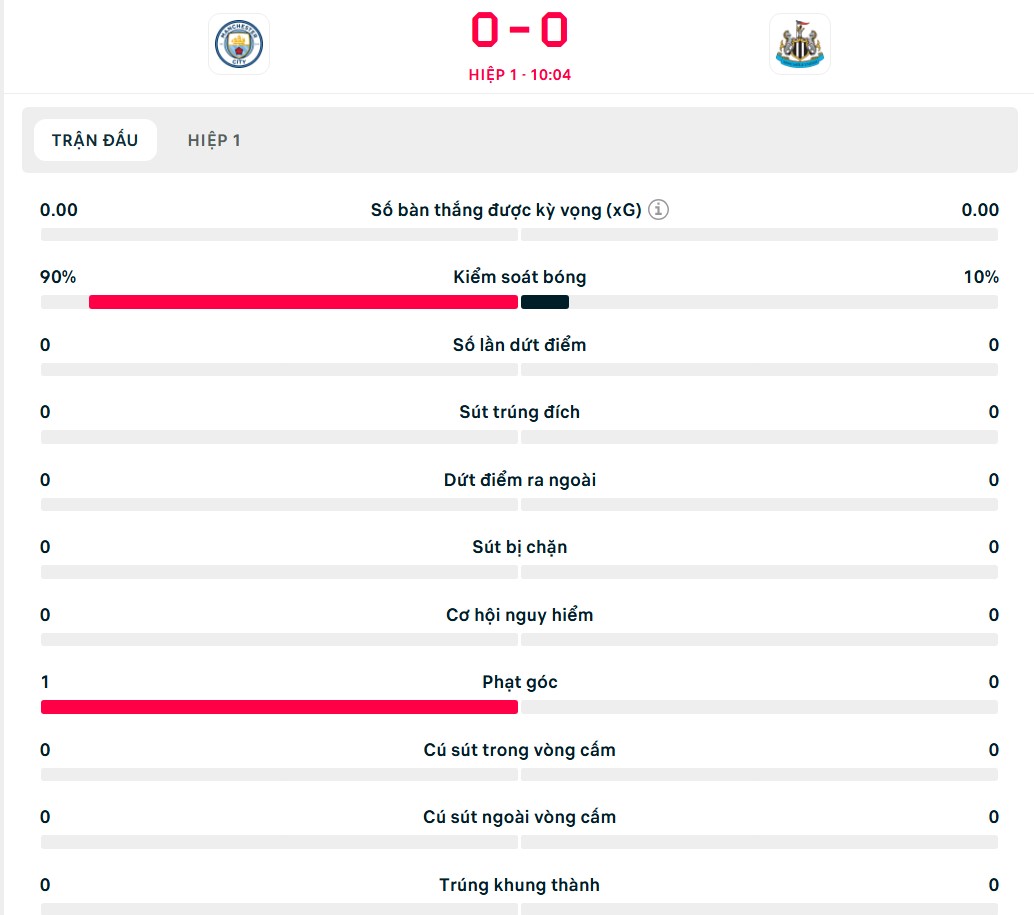Click the Cơ hội nguy hiểm stat label
This screenshot has width=1034, height=915.
(520, 615)
